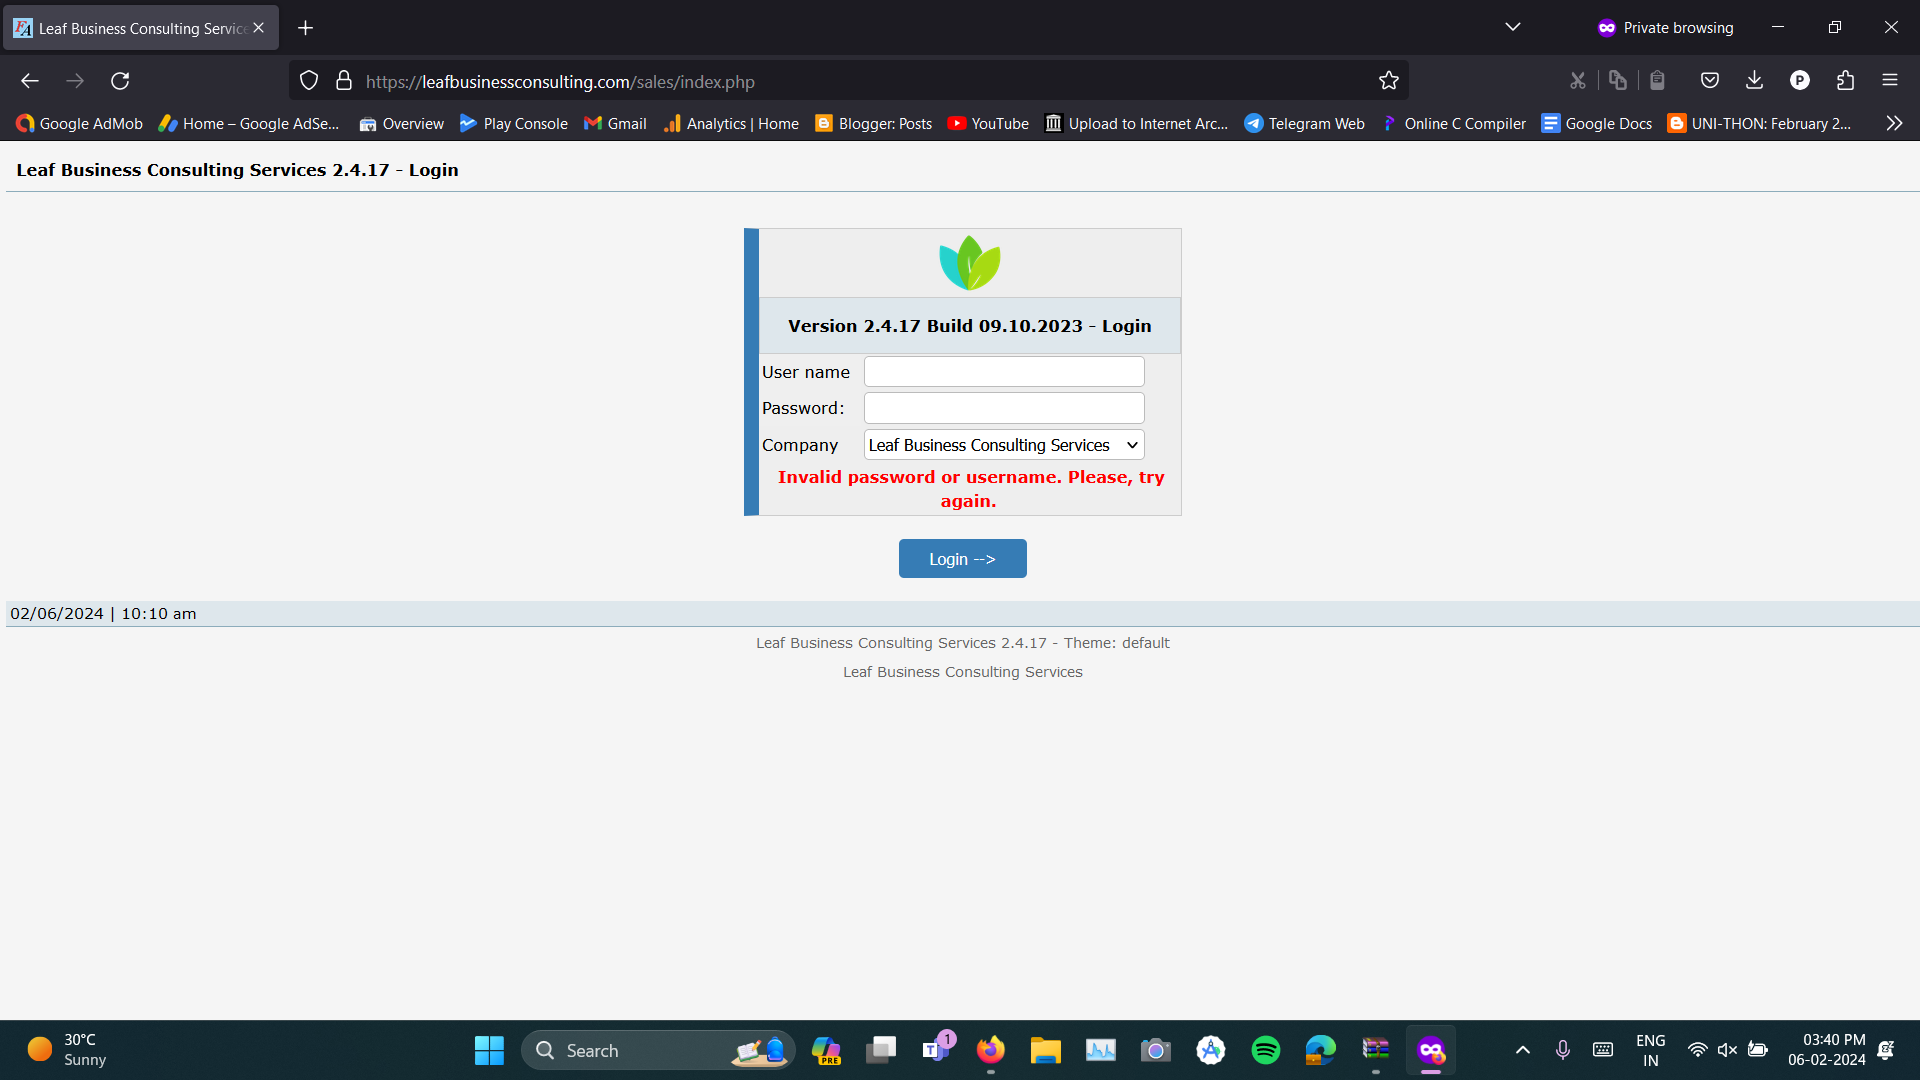Expand the list all tabs arrow

(1513, 28)
